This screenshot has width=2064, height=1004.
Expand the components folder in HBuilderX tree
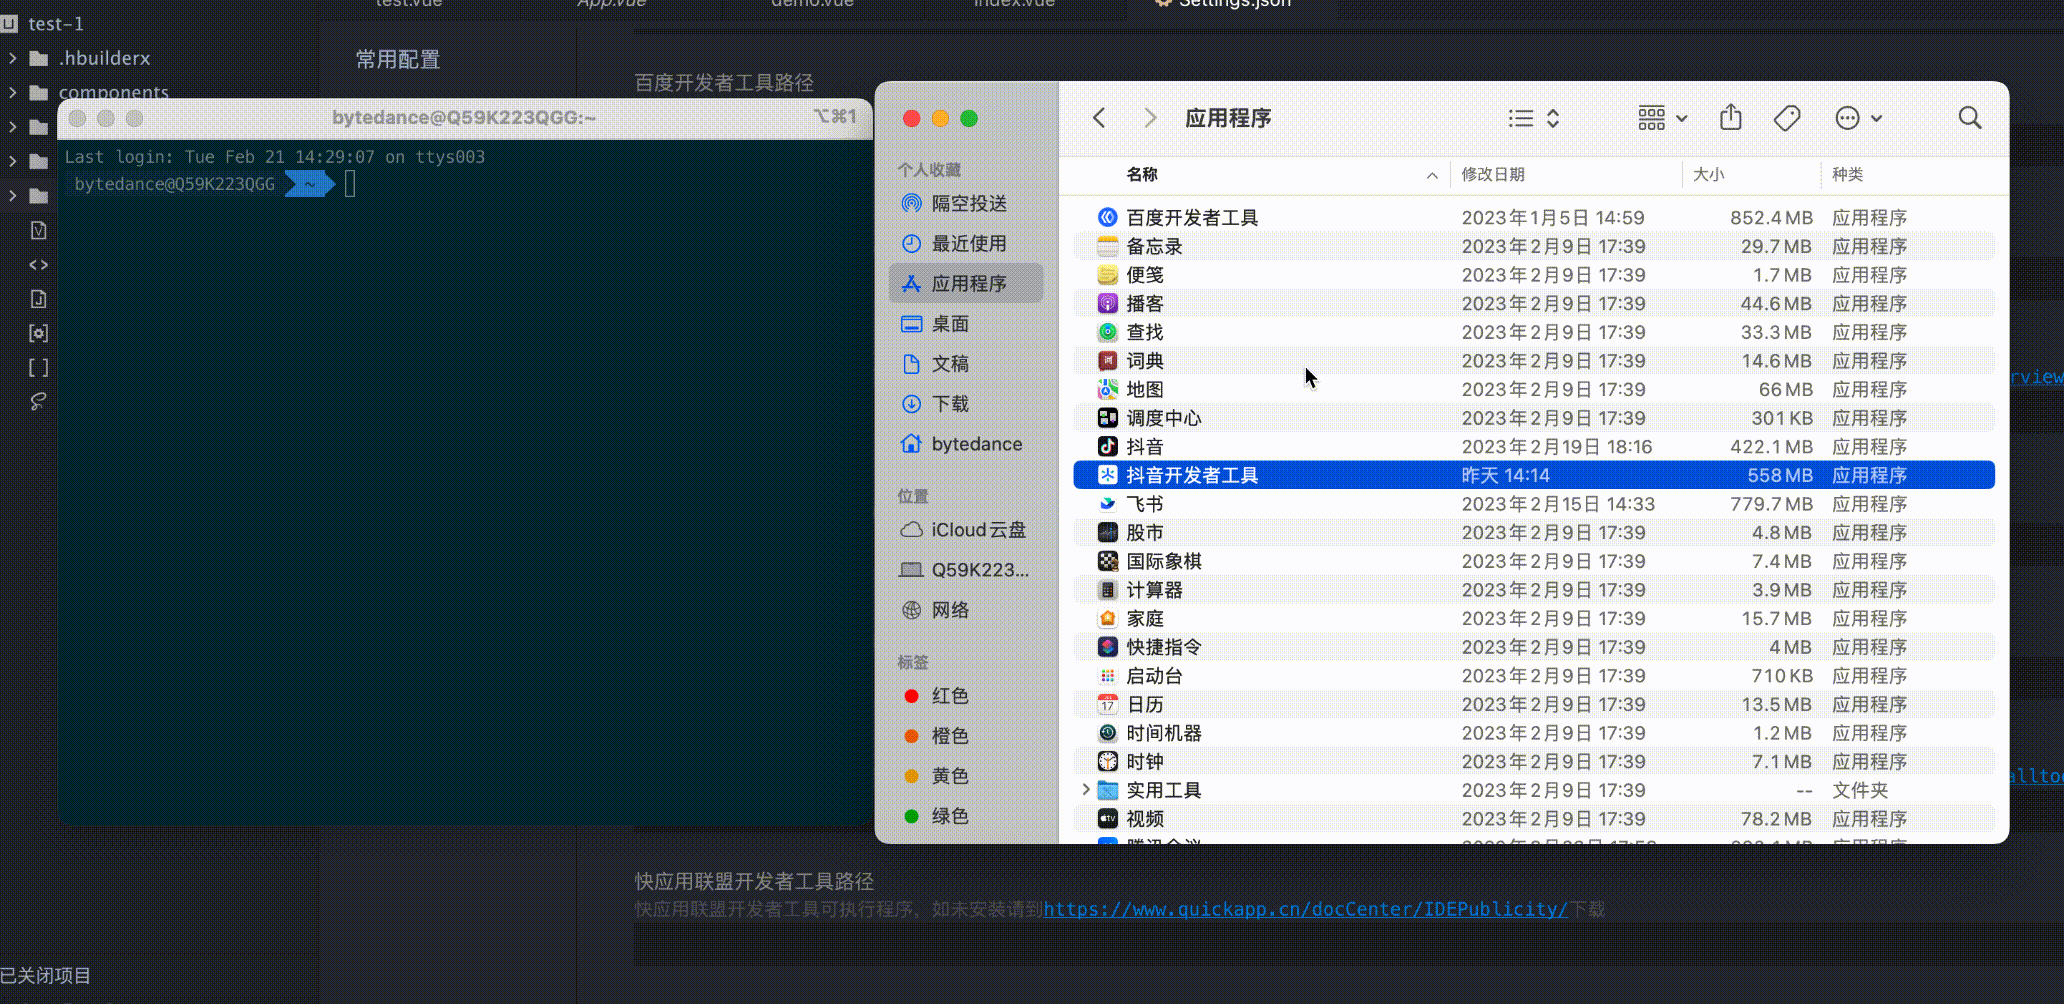coord(12,92)
